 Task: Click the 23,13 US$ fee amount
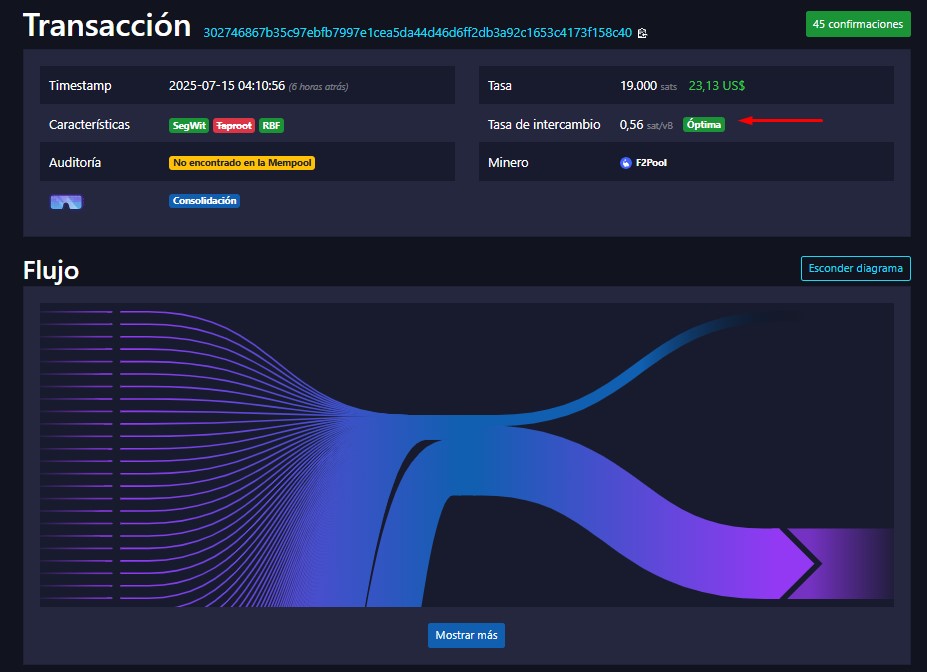716,86
